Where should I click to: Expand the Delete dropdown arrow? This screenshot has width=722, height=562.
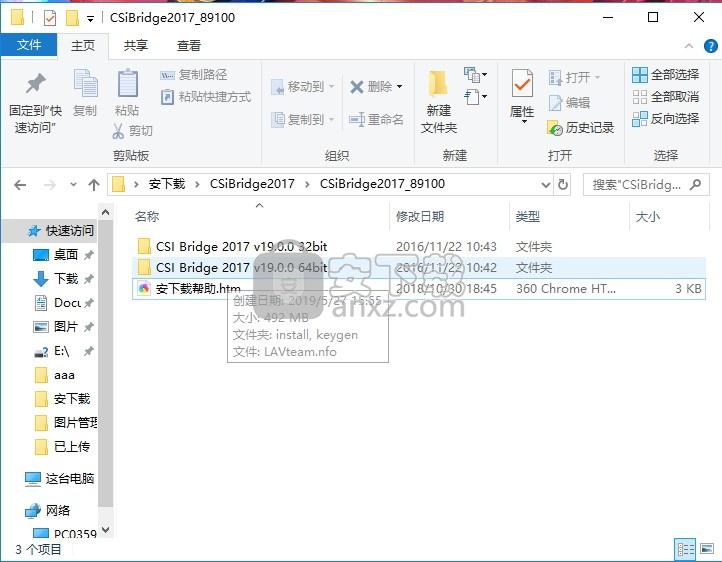[399, 87]
